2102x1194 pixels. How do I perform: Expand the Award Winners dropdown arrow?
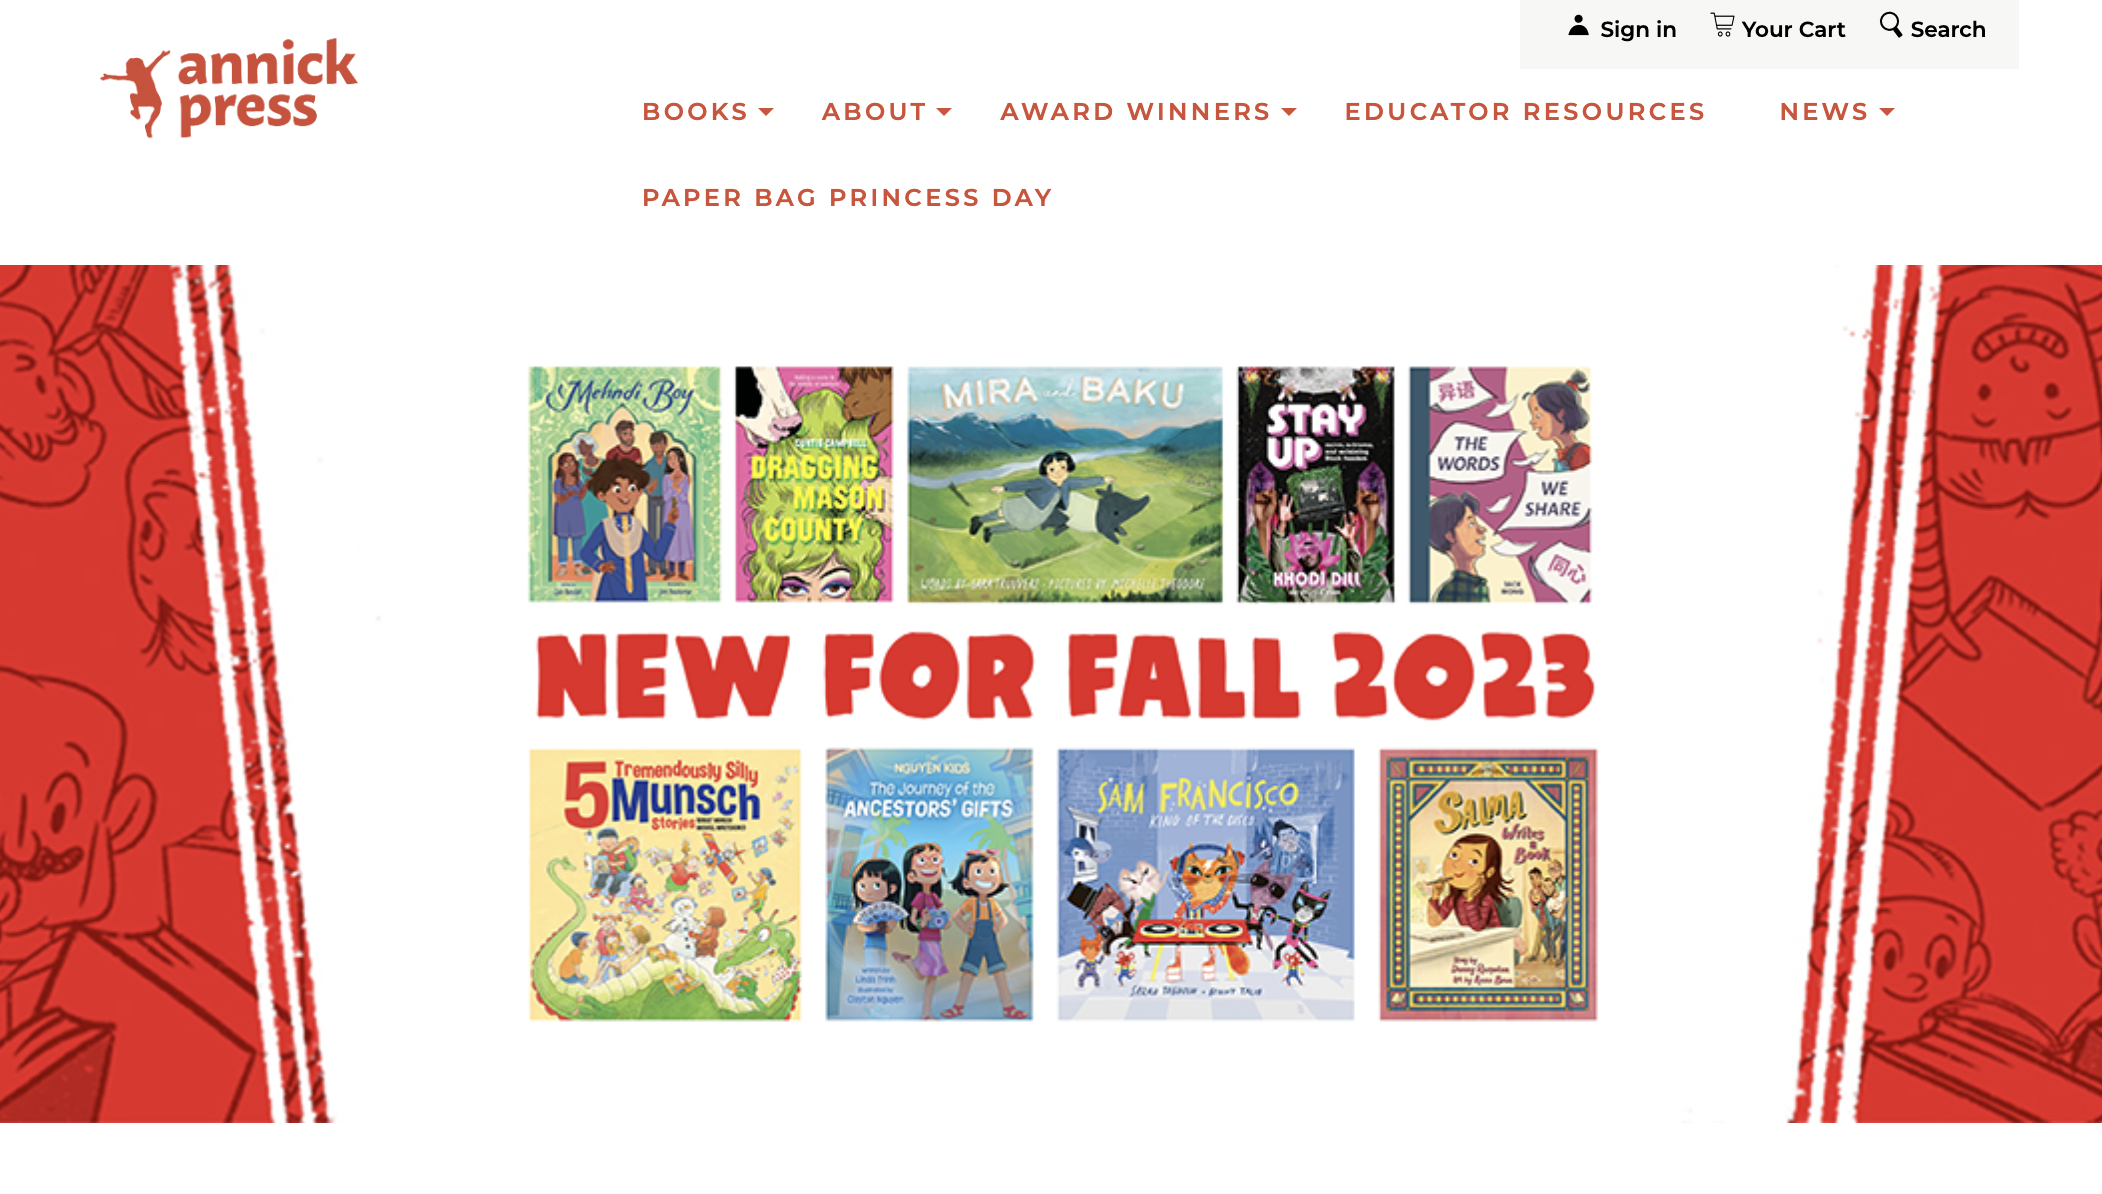tap(1289, 112)
